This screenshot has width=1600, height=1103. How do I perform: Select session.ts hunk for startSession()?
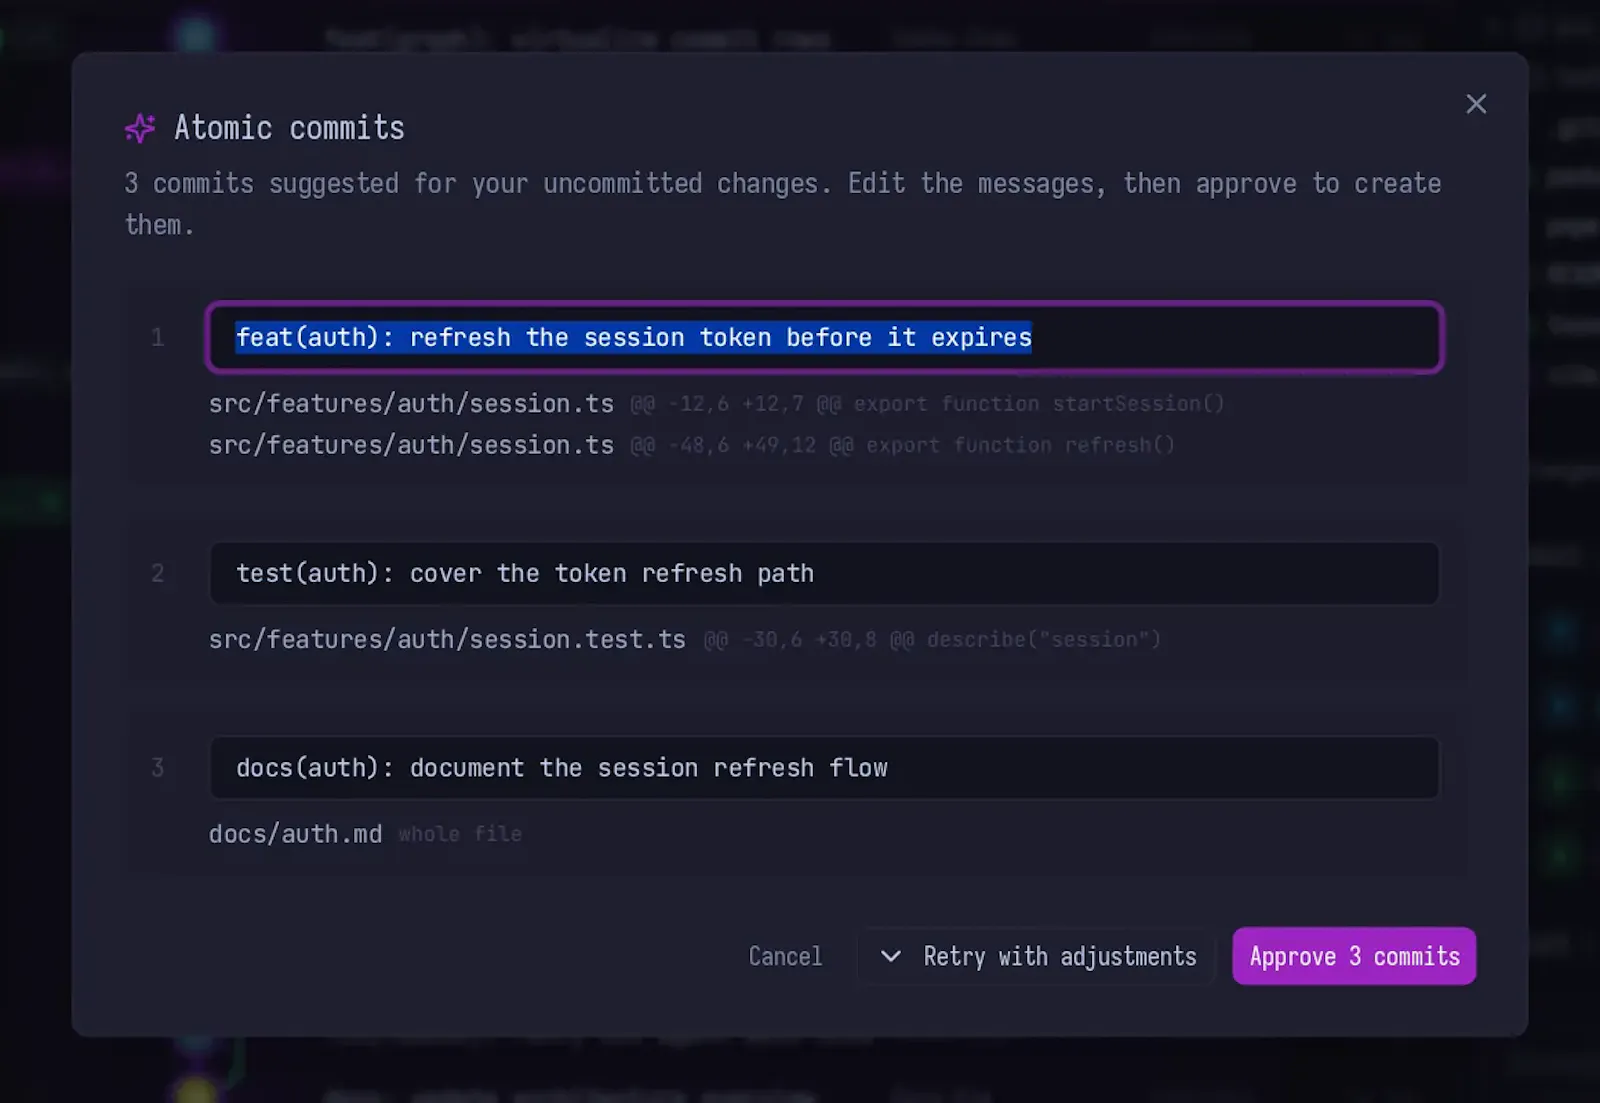point(716,404)
